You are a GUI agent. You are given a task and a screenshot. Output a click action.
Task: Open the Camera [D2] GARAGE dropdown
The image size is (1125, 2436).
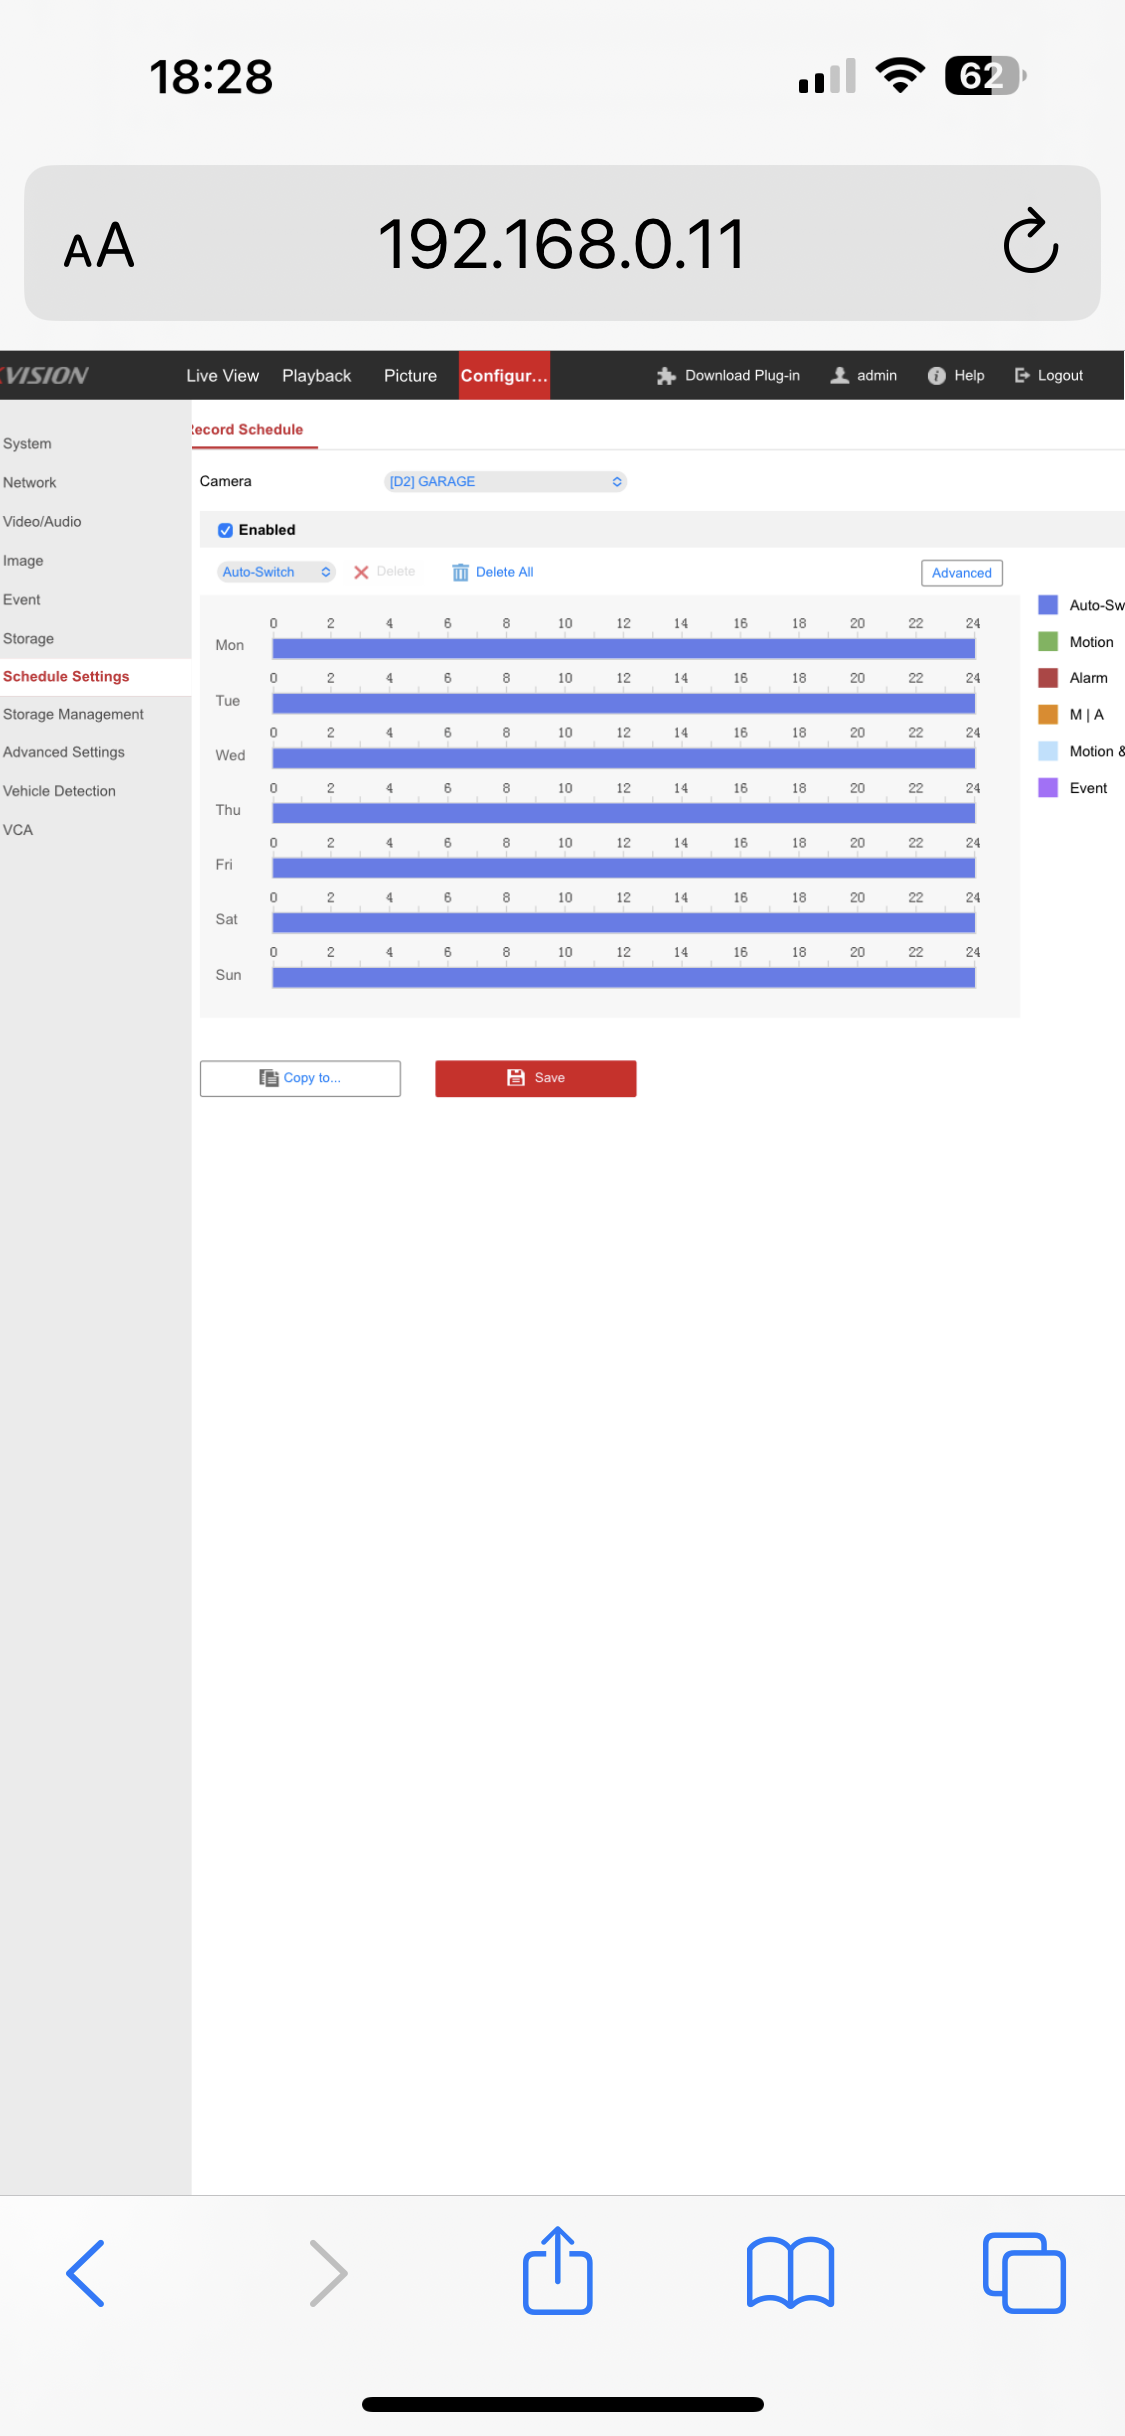click(505, 482)
